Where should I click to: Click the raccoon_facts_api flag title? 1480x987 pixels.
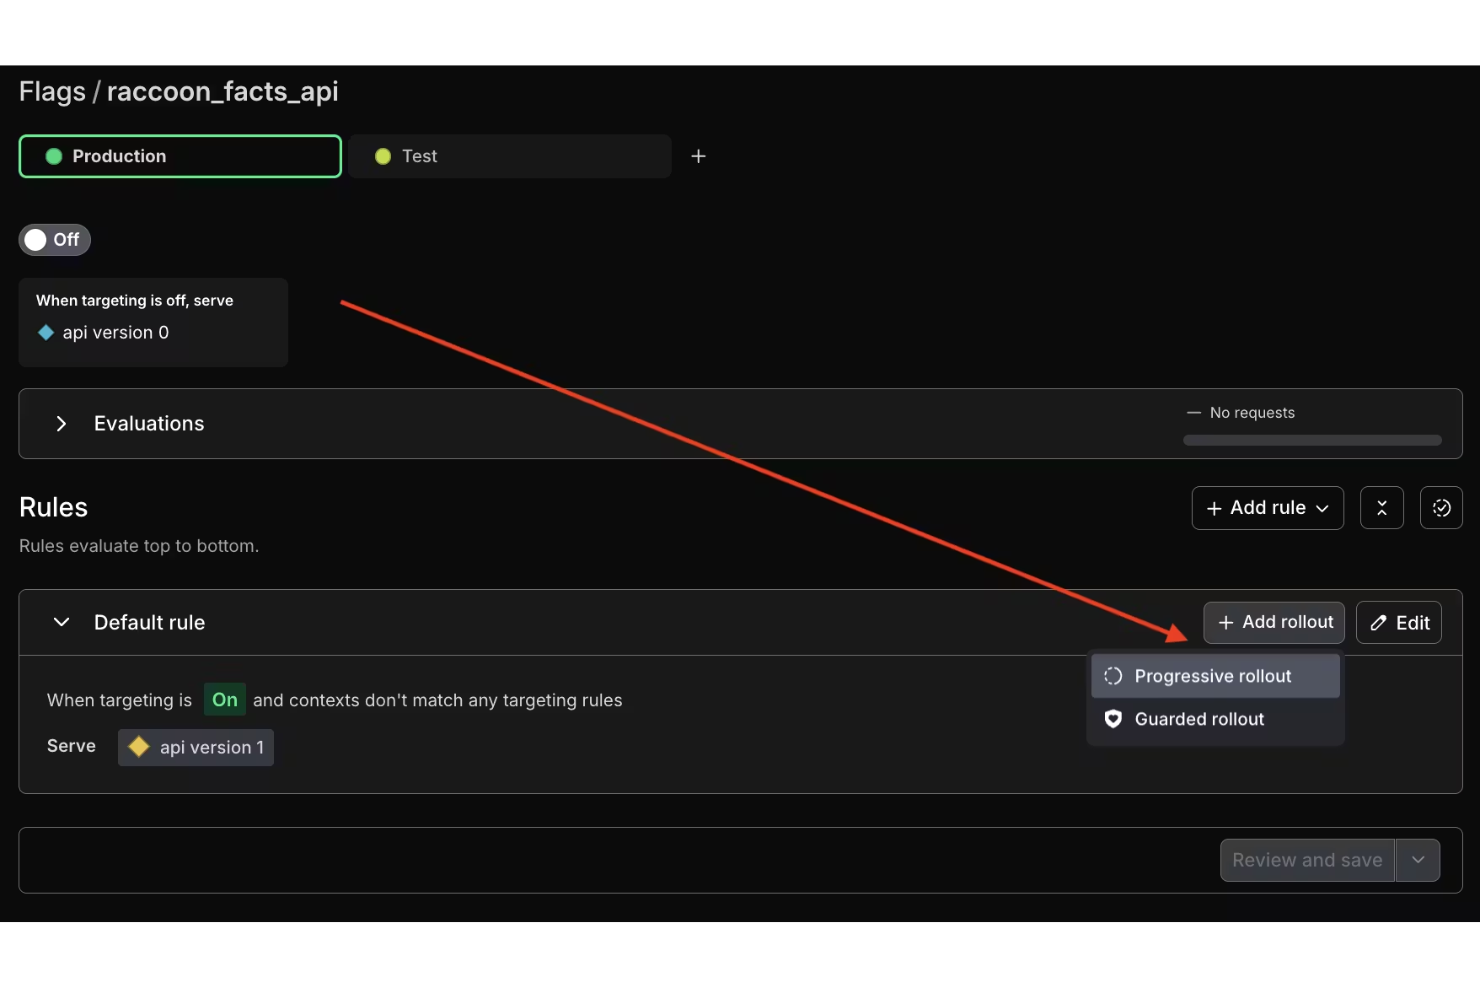(222, 92)
